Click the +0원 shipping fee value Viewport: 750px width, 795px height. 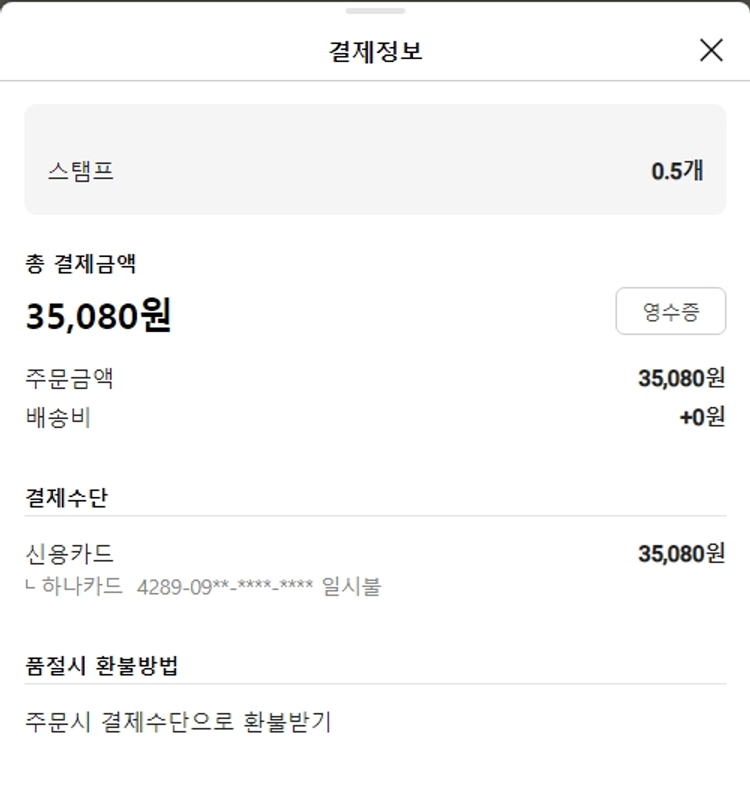[702, 417]
